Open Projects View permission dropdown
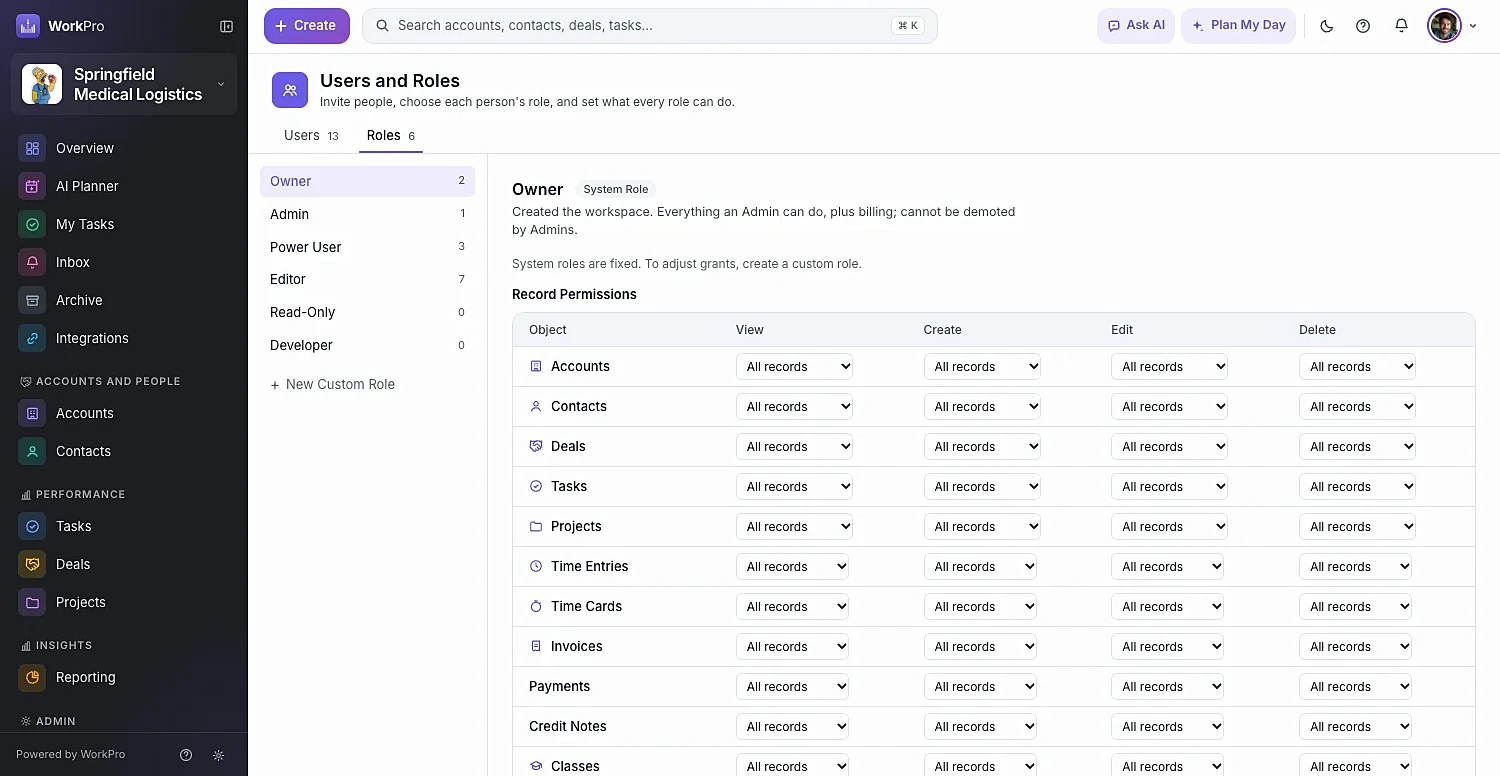1500x776 pixels. pos(794,527)
